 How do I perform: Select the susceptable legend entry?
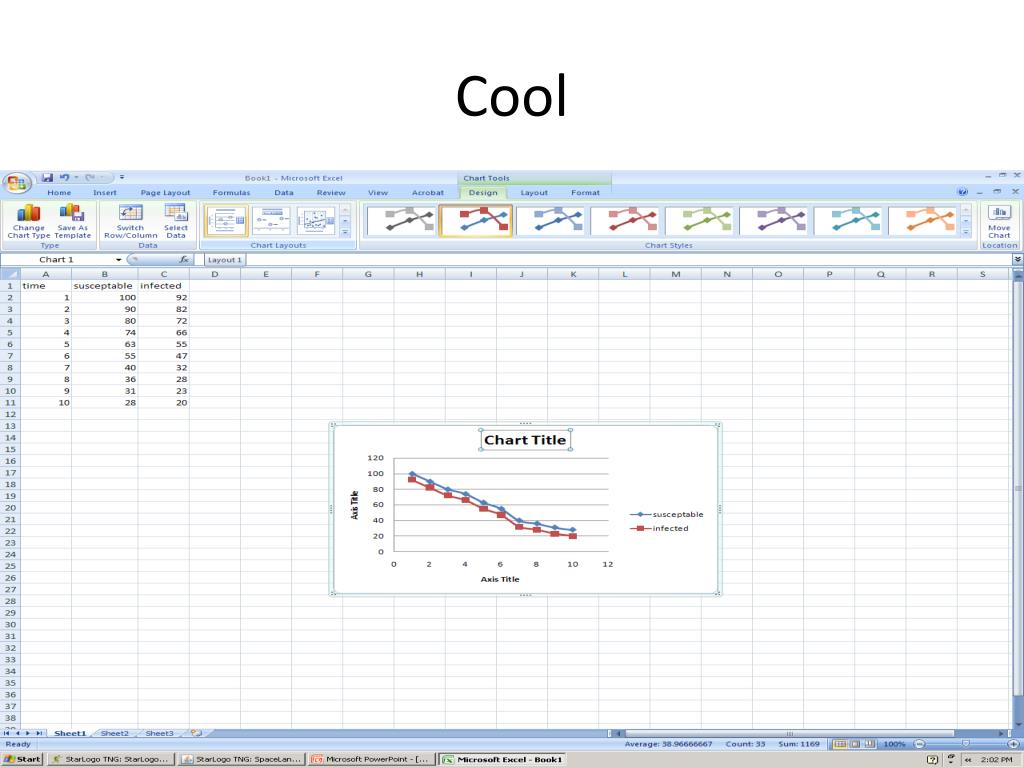point(667,515)
